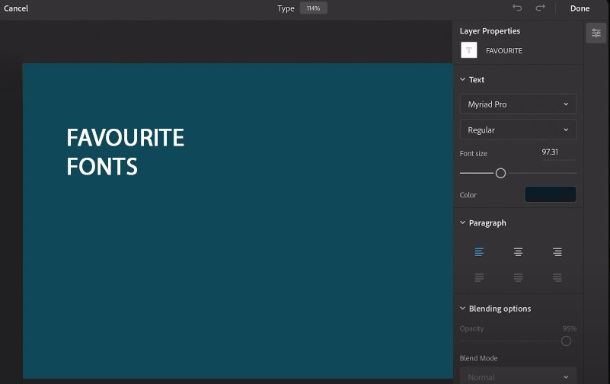Click the Font size label
Image resolution: width=610 pixels, height=384 pixels.
(x=473, y=153)
